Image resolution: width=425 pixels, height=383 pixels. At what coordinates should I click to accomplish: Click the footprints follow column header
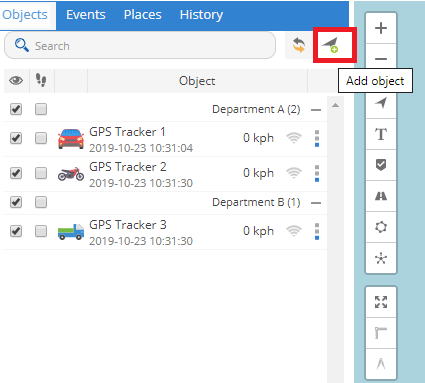[41, 80]
